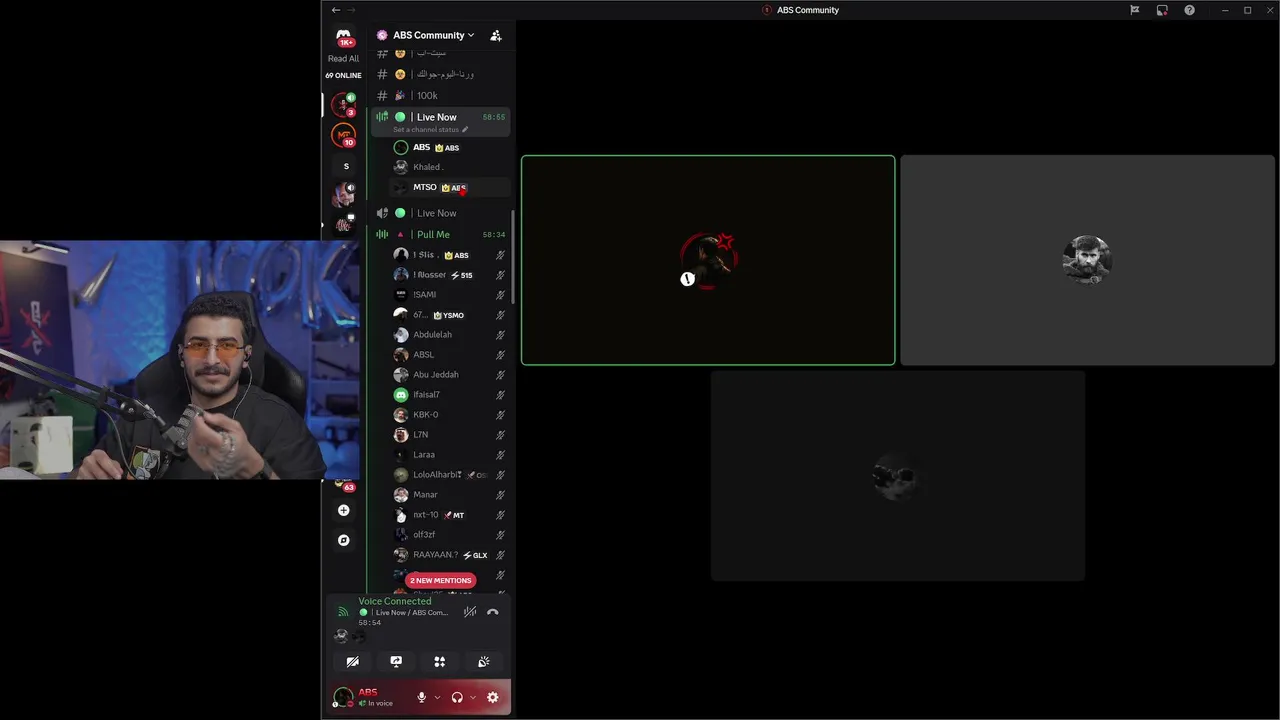Click the green connection signal icon

coord(343,612)
